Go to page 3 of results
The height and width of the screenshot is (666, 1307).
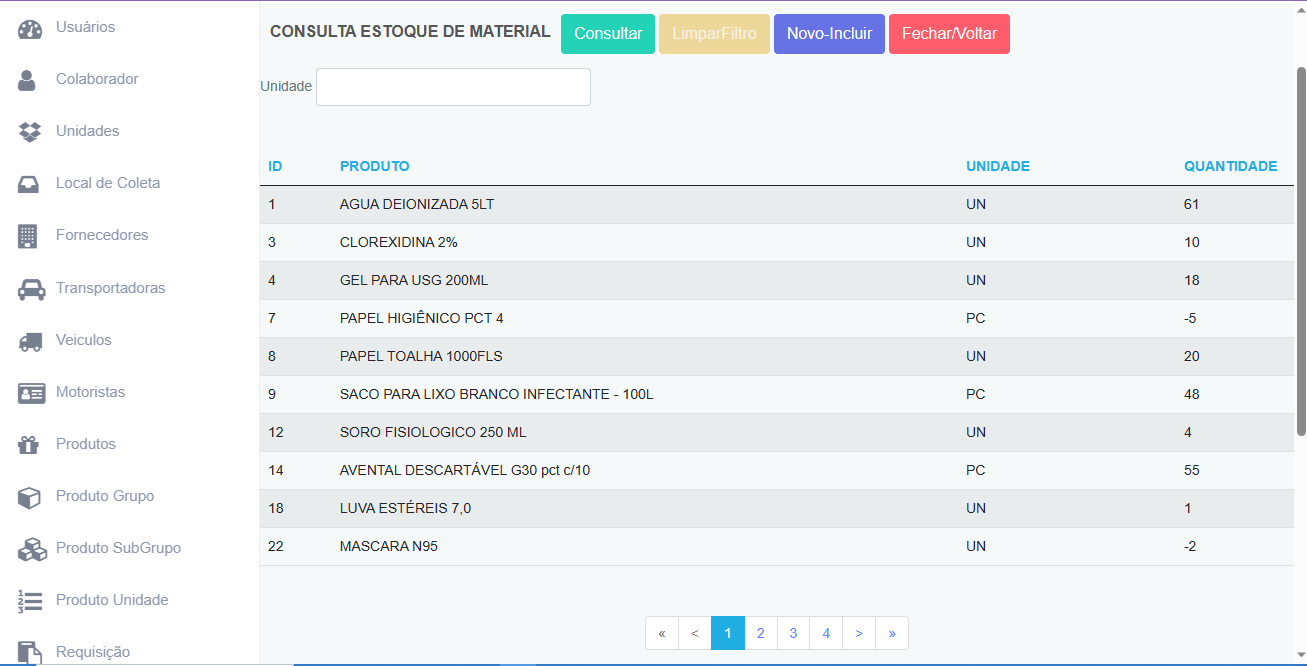(793, 633)
